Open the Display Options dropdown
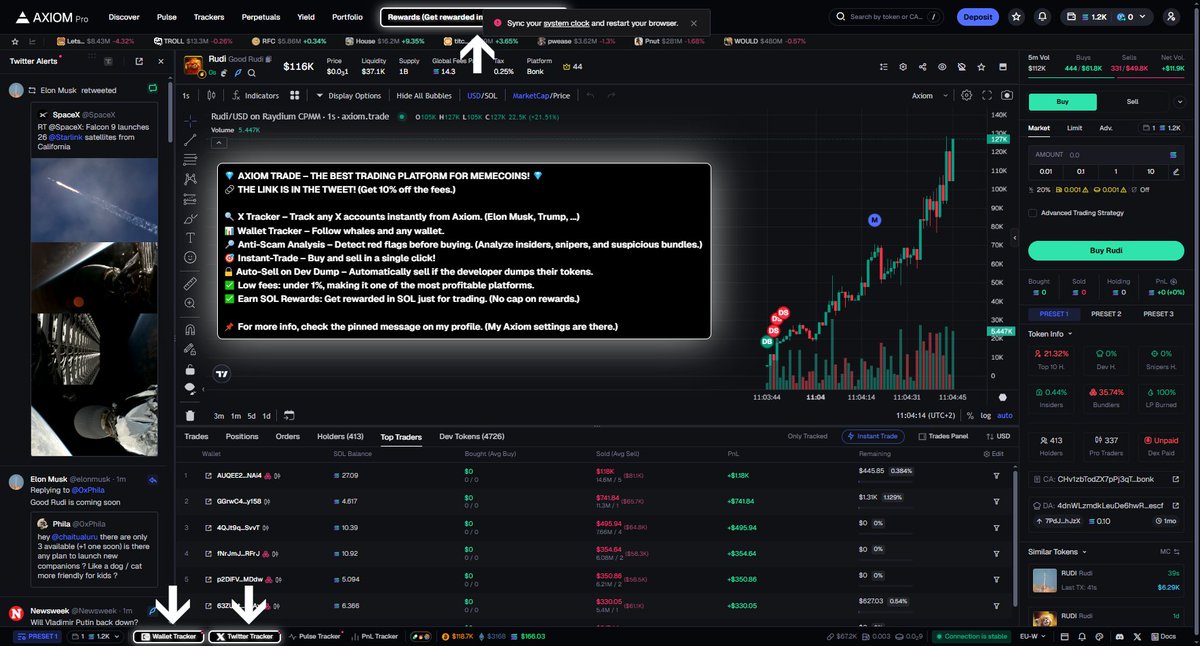1200x646 pixels. [348, 96]
